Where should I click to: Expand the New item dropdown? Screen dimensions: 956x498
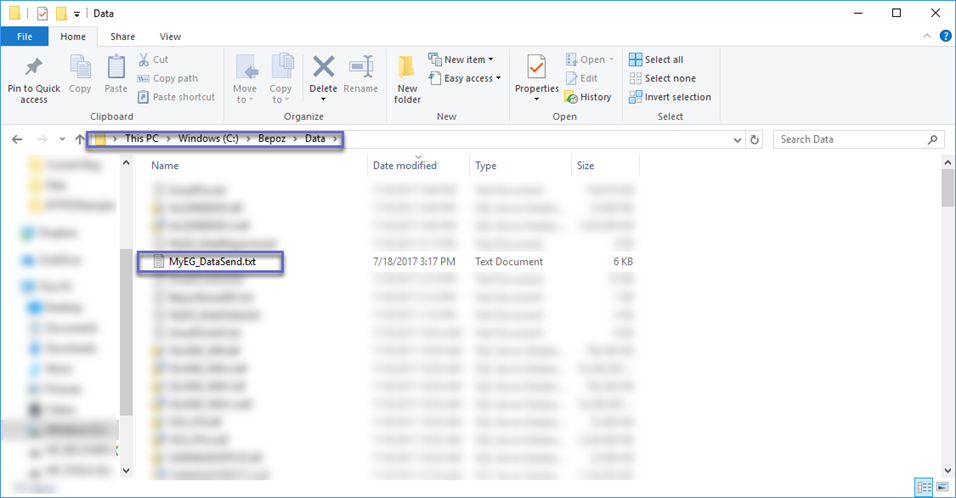tap(461, 60)
